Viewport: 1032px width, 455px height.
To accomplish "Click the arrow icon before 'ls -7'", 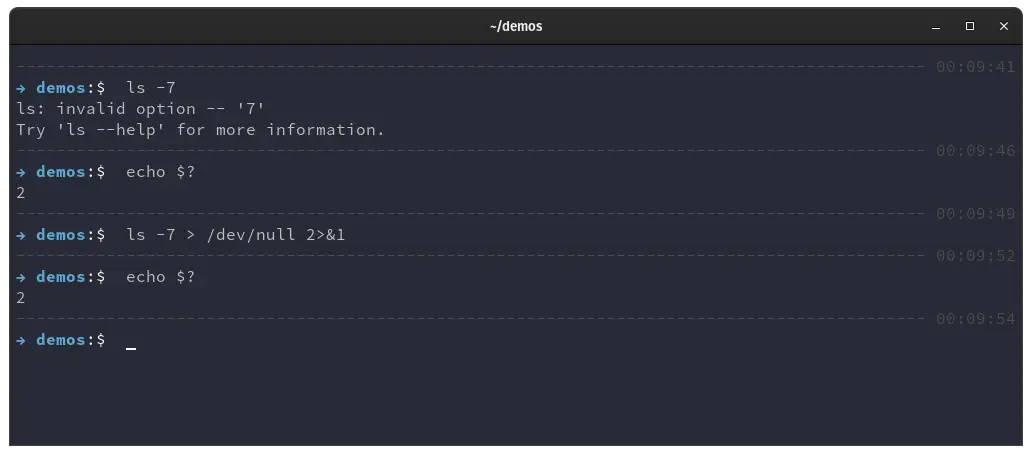I will [21, 88].
